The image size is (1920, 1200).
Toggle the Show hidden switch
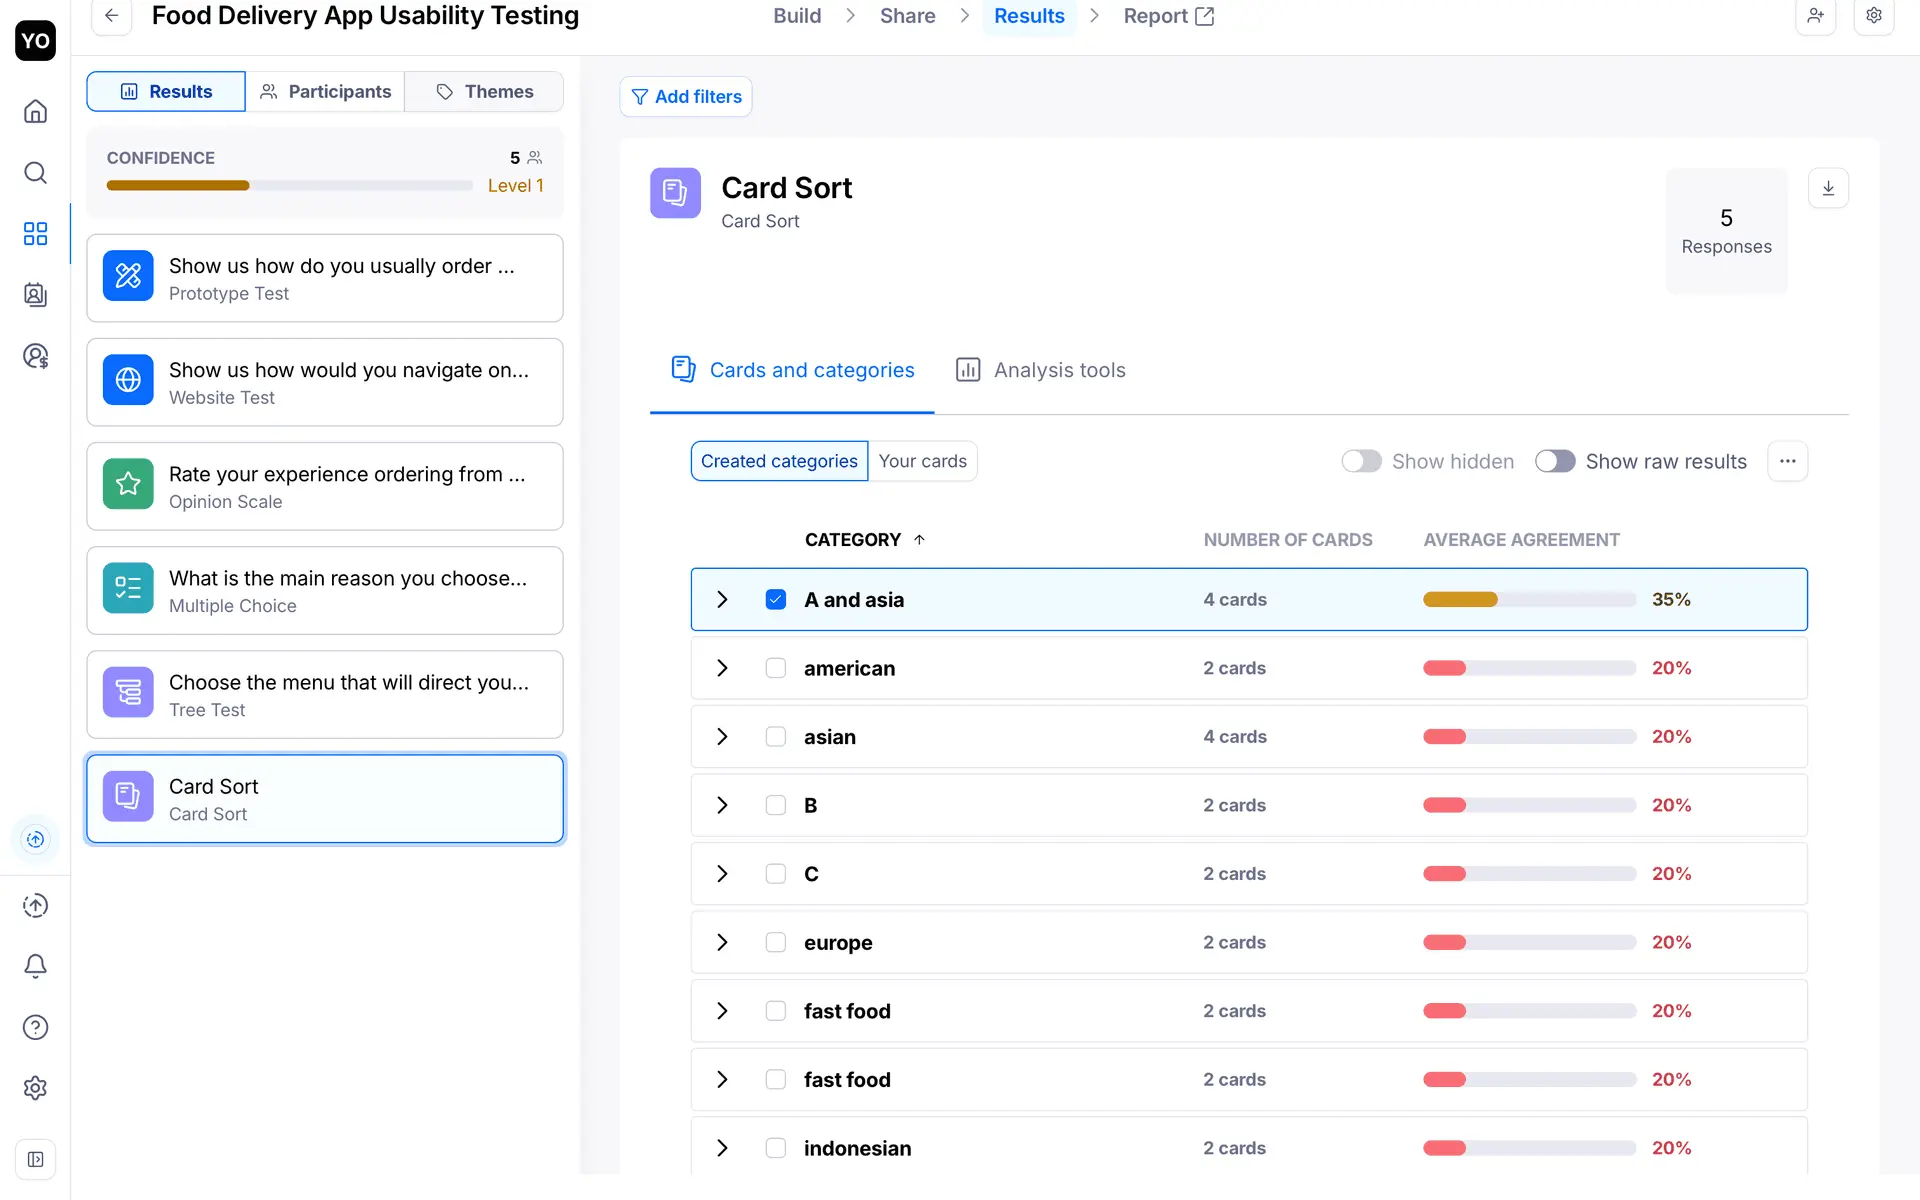(1361, 461)
